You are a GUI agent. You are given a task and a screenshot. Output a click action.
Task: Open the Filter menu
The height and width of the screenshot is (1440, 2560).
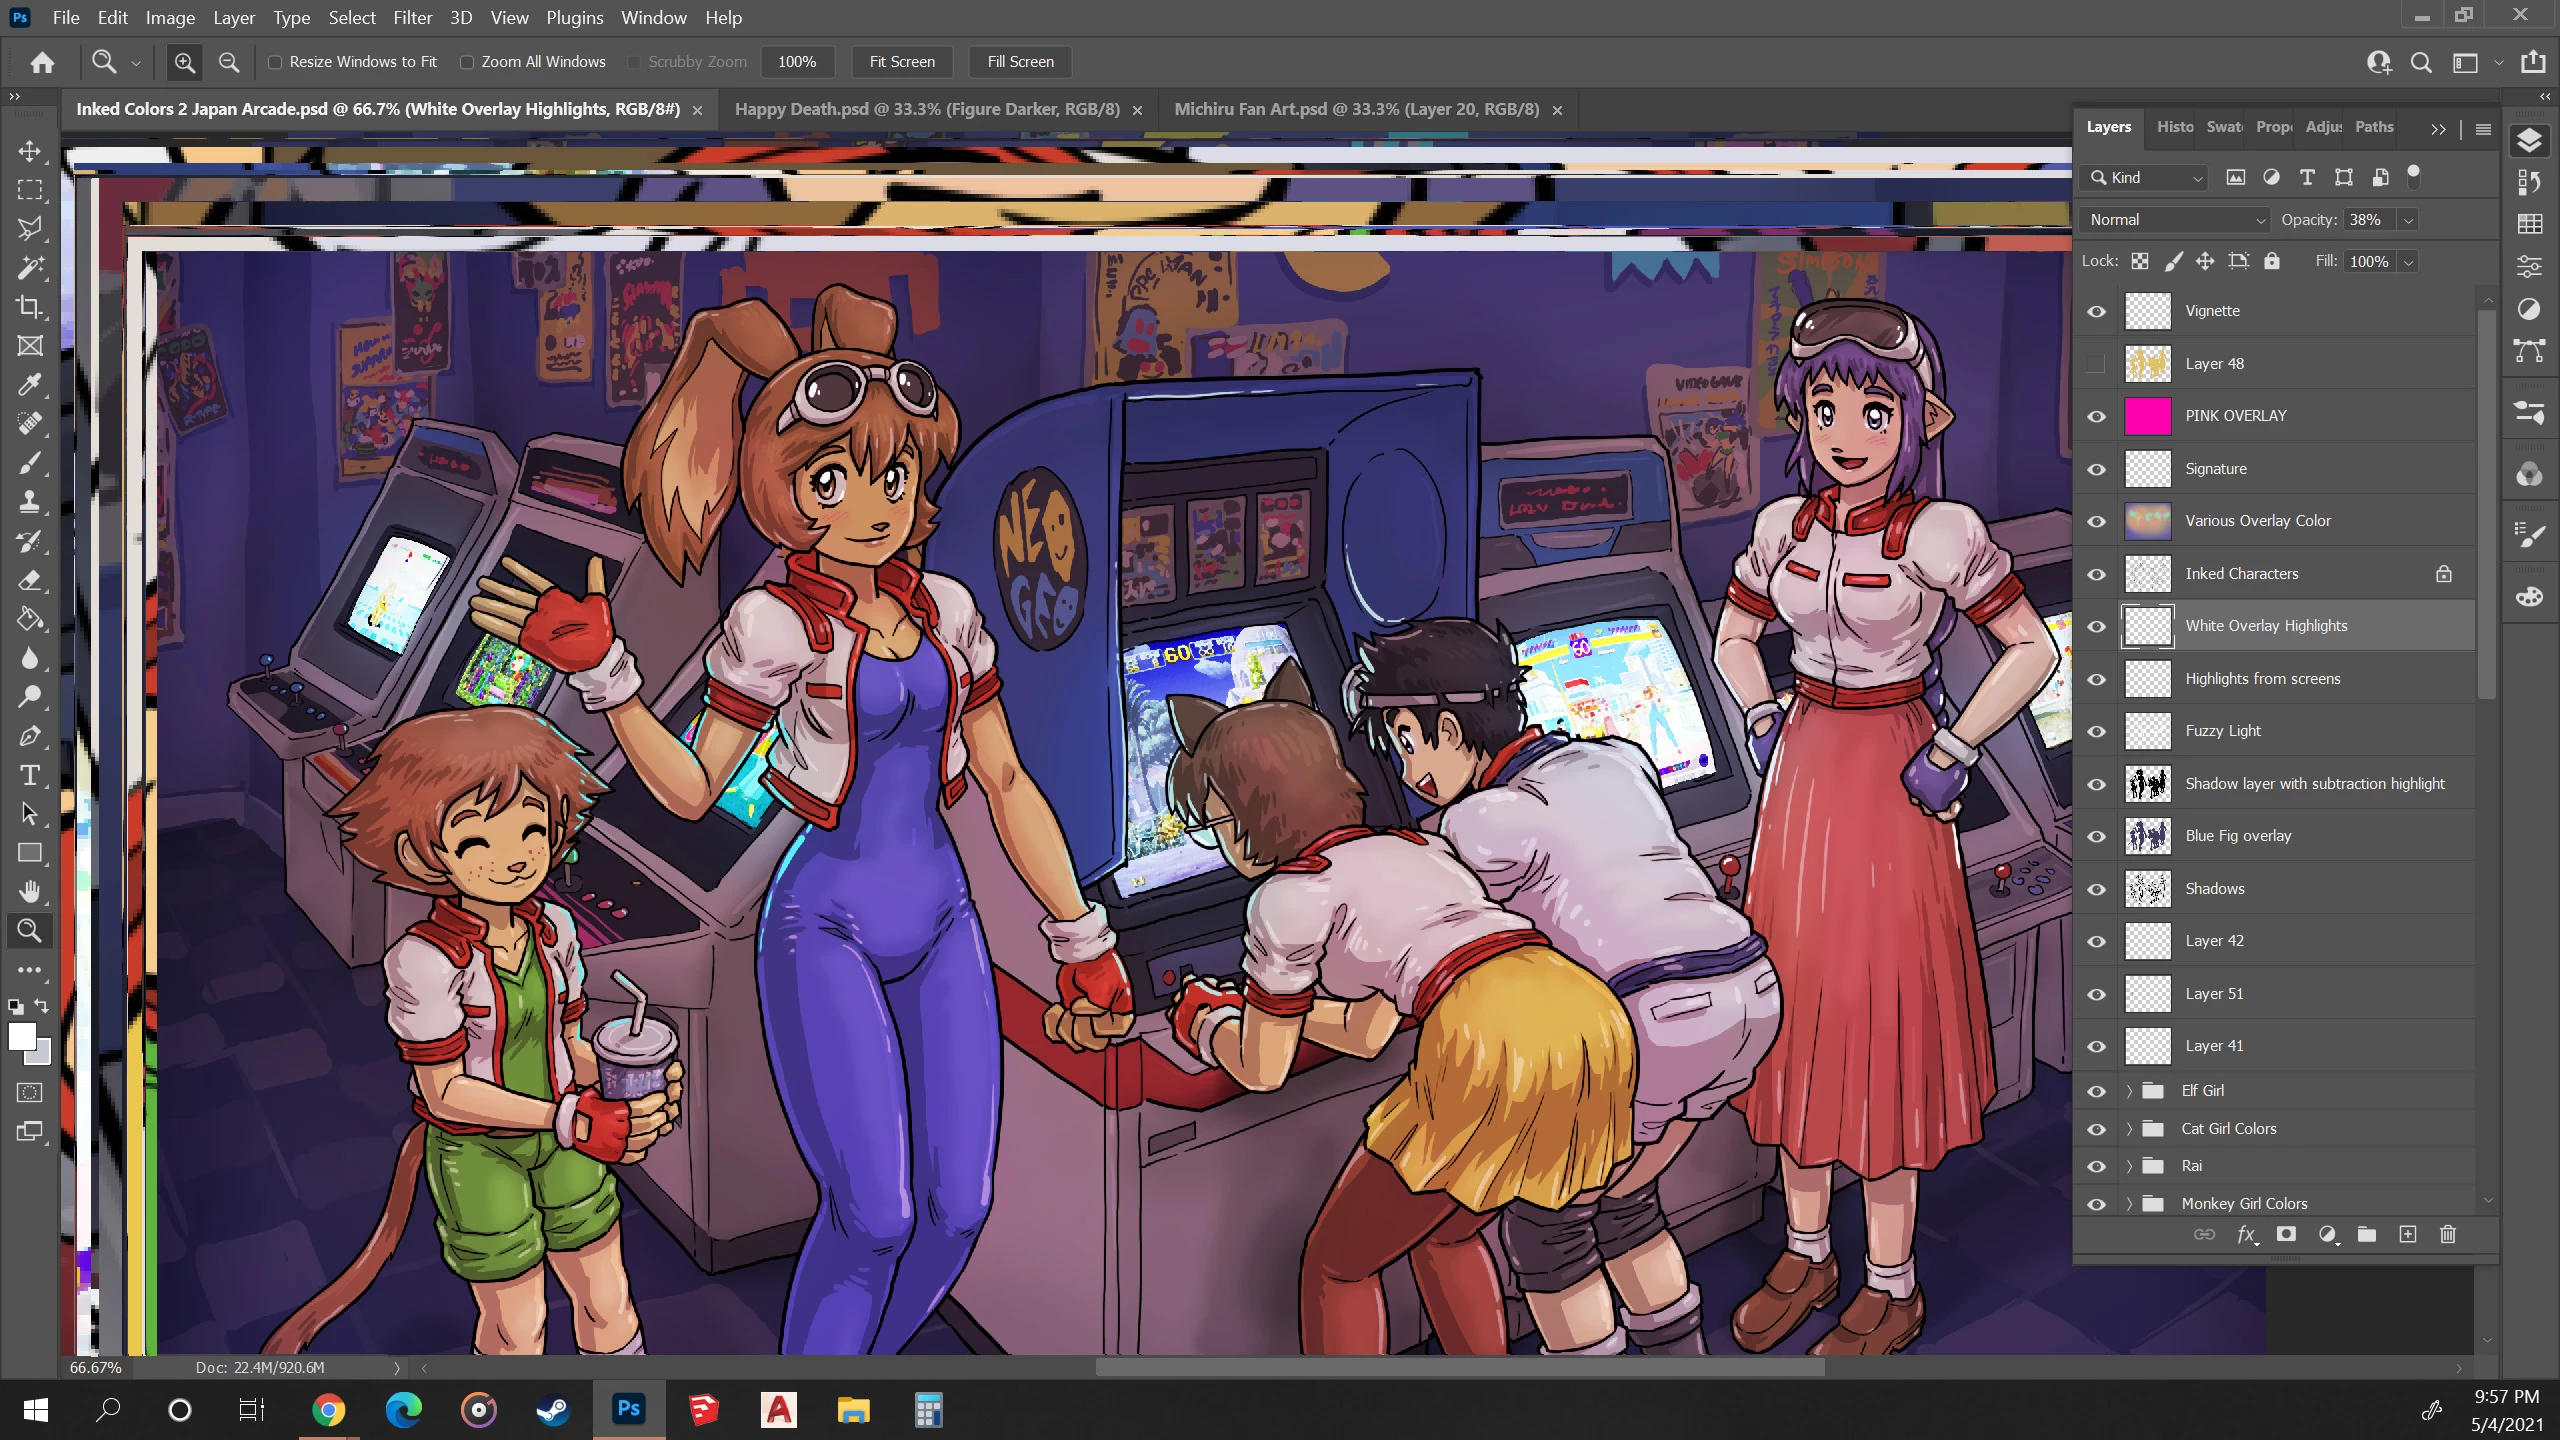pyautogui.click(x=412, y=18)
